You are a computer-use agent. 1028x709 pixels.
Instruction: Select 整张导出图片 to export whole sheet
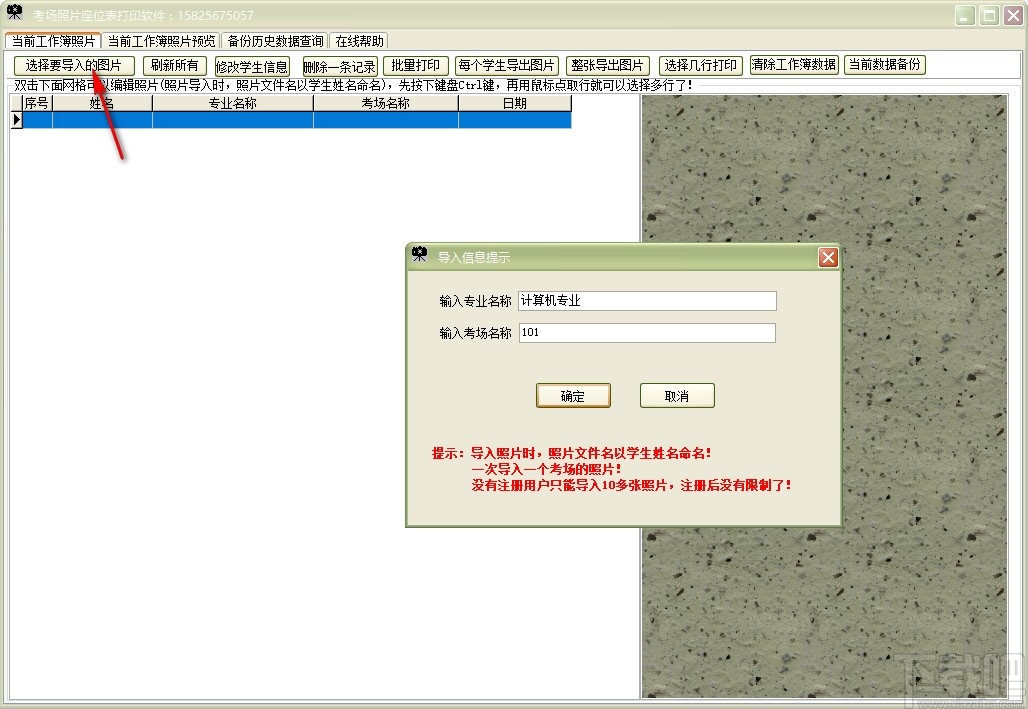tap(608, 64)
